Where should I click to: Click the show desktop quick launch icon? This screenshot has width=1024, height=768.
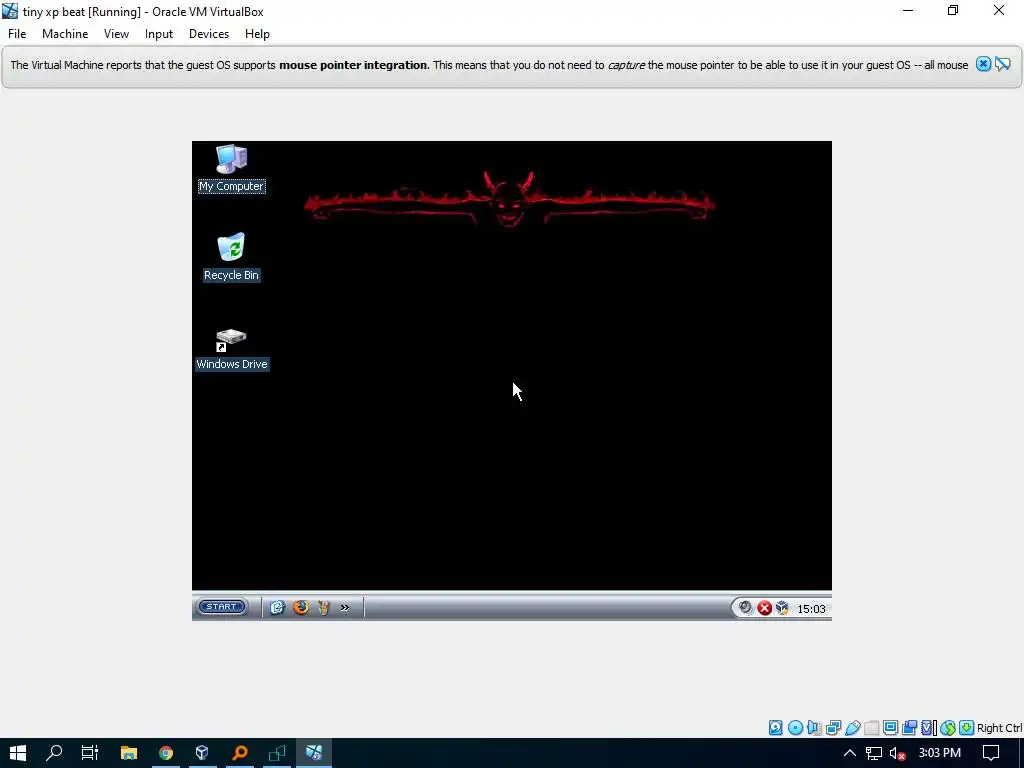click(x=278, y=607)
